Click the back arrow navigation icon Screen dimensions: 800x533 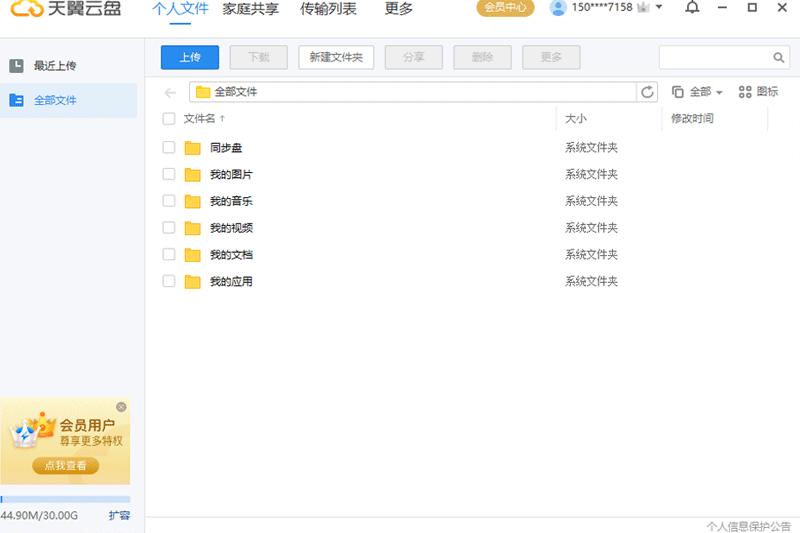click(x=170, y=92)
